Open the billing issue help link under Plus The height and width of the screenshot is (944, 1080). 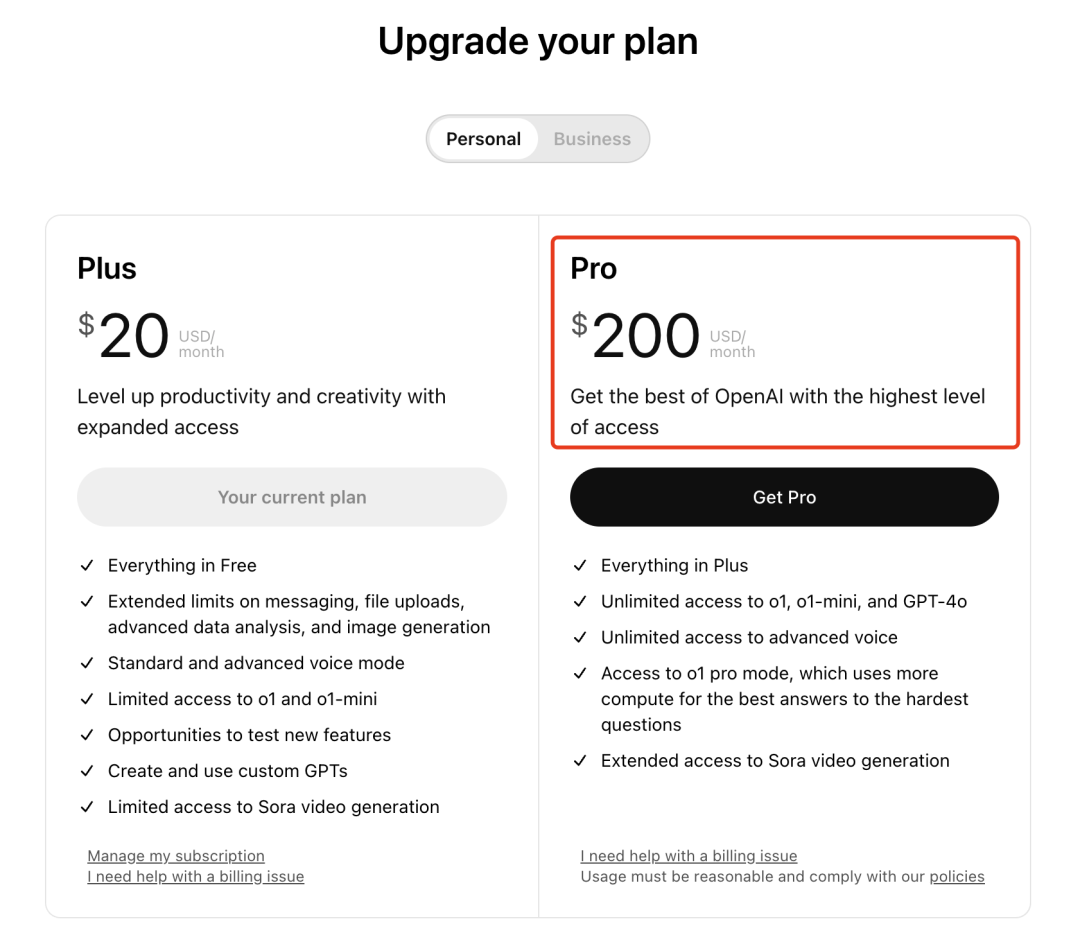[196, 877]
